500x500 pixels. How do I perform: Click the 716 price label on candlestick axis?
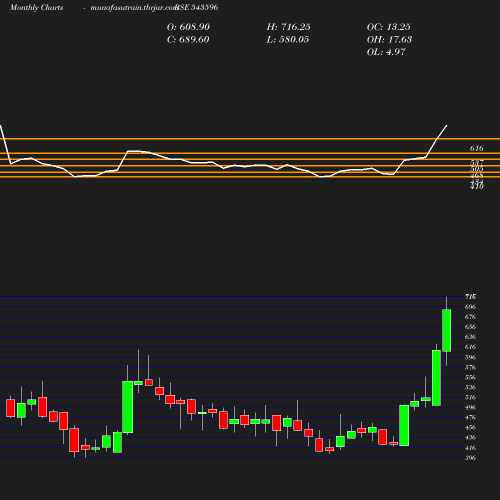pyautogui.click(x=470, y=296)
